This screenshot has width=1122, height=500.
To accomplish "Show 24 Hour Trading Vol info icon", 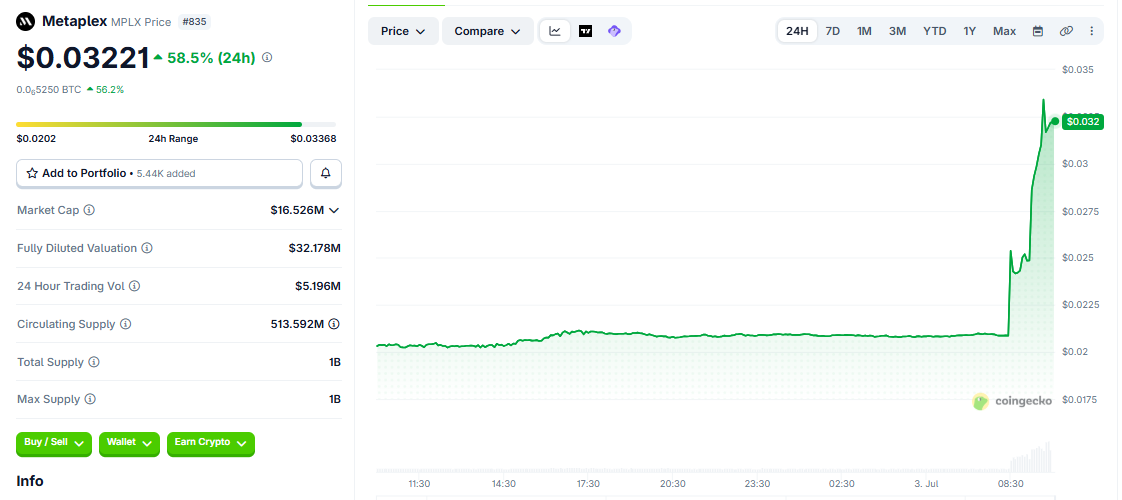I will pos(135,286).
